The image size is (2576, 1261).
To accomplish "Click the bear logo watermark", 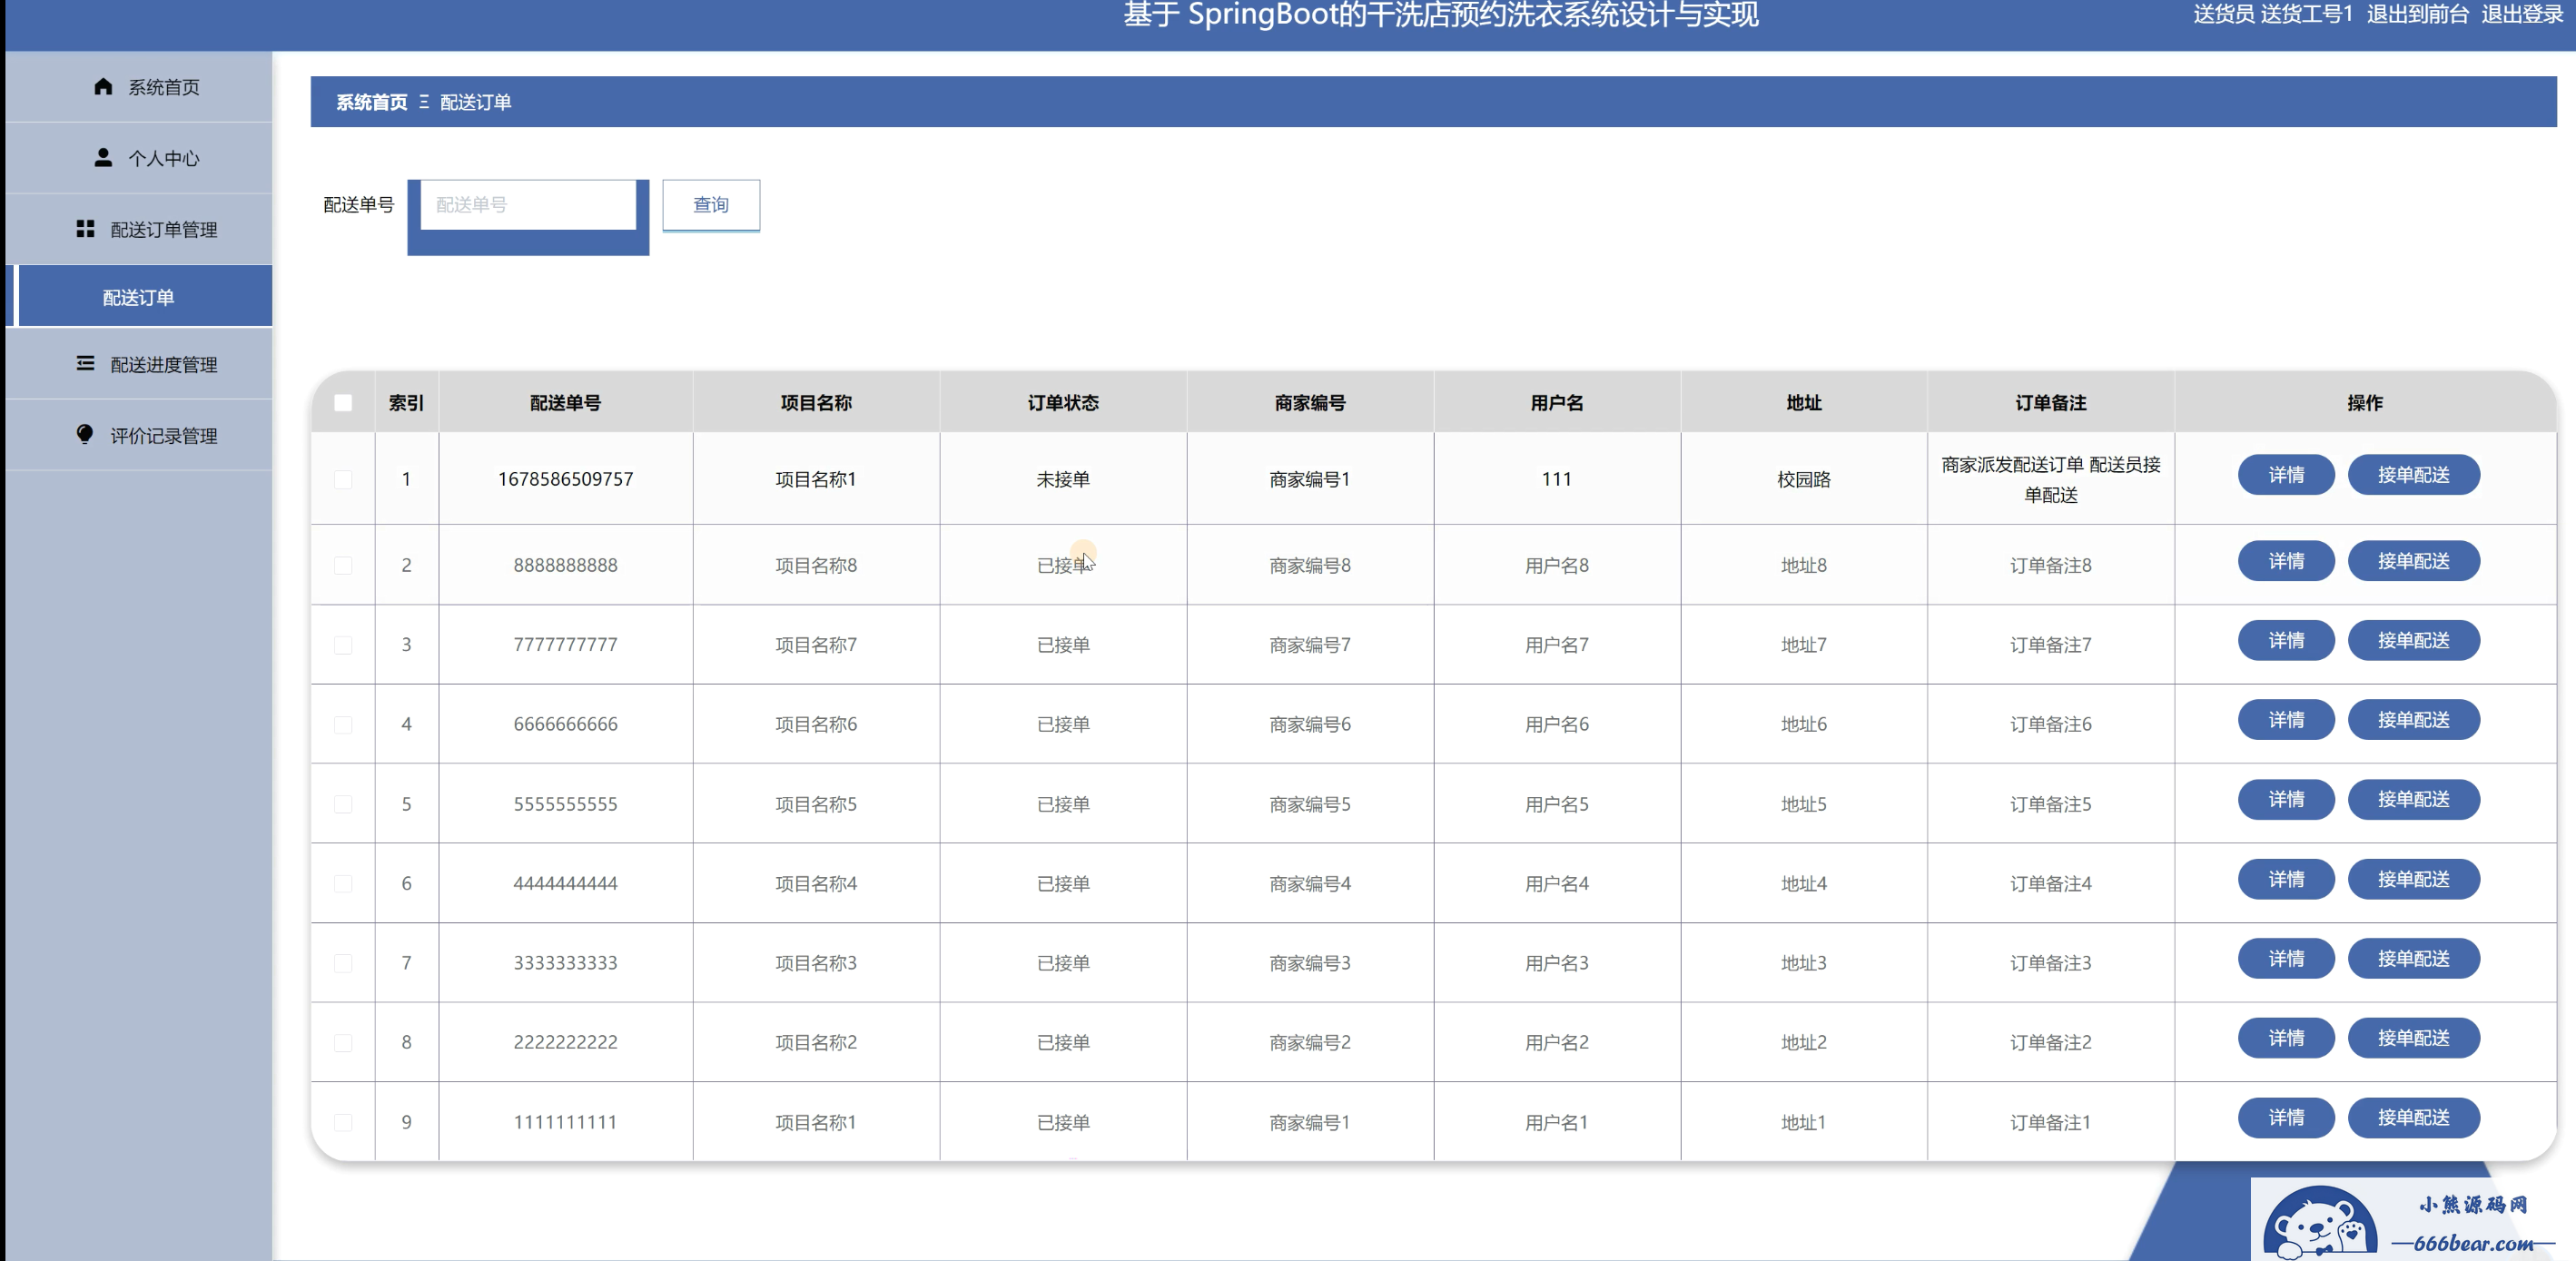I will tap(2319, 1223).
